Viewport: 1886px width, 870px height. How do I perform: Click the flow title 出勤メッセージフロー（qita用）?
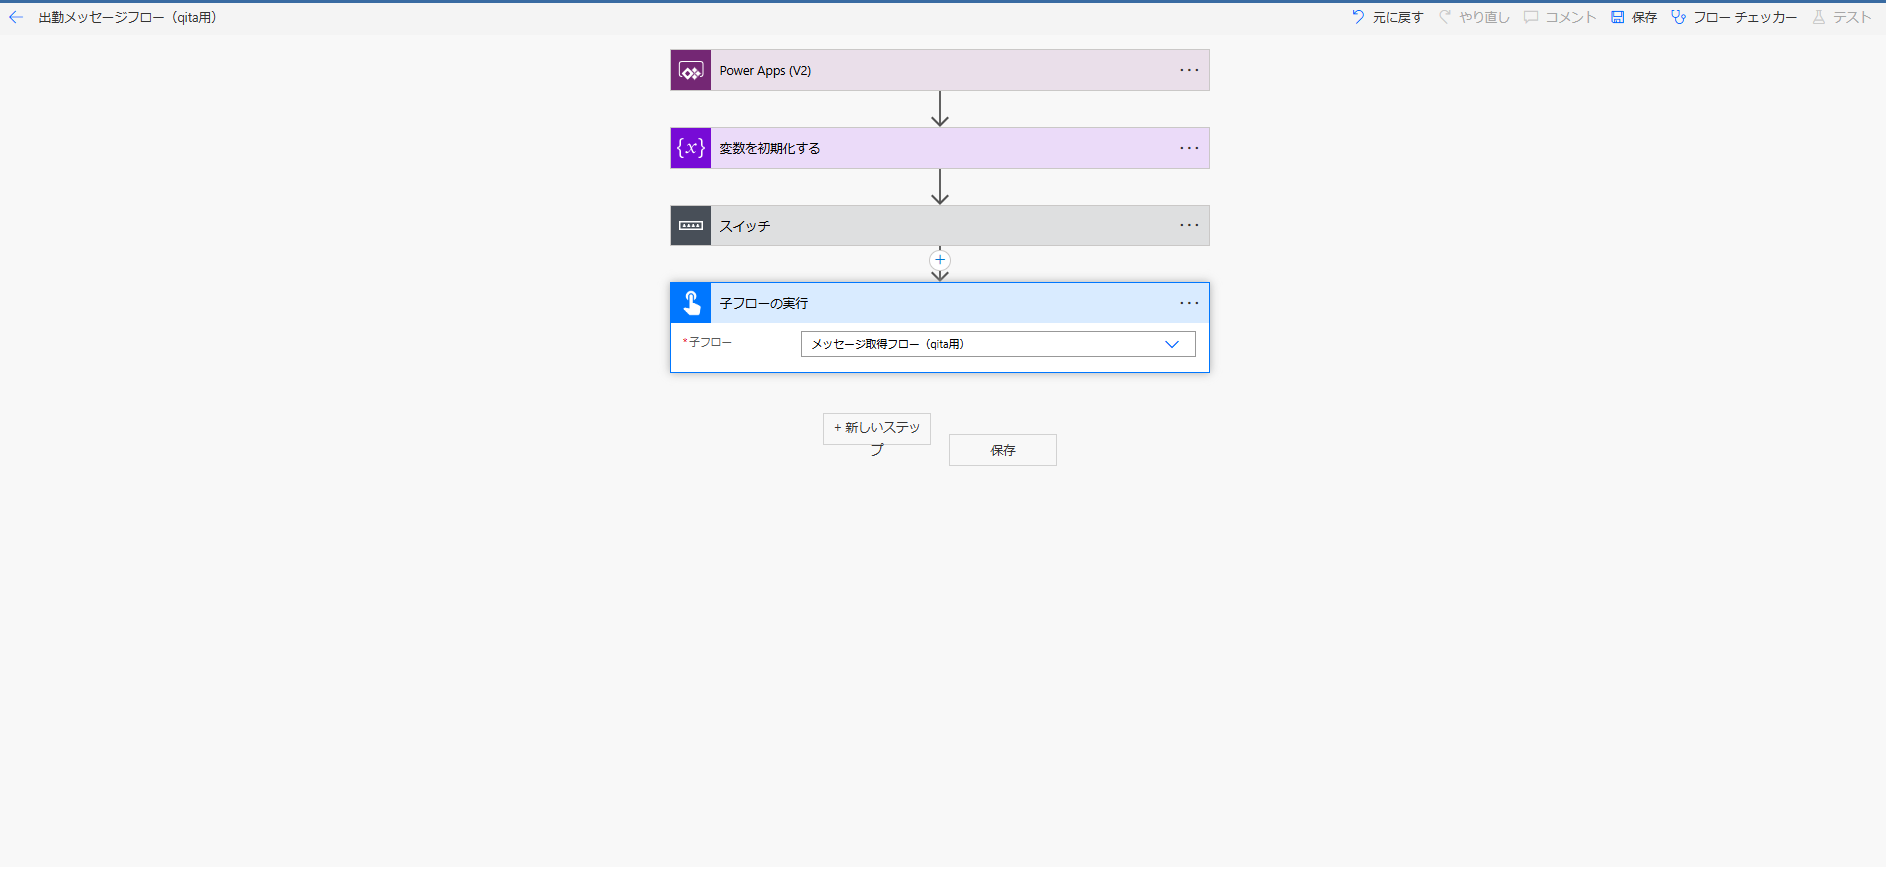(x=128, y=17)
